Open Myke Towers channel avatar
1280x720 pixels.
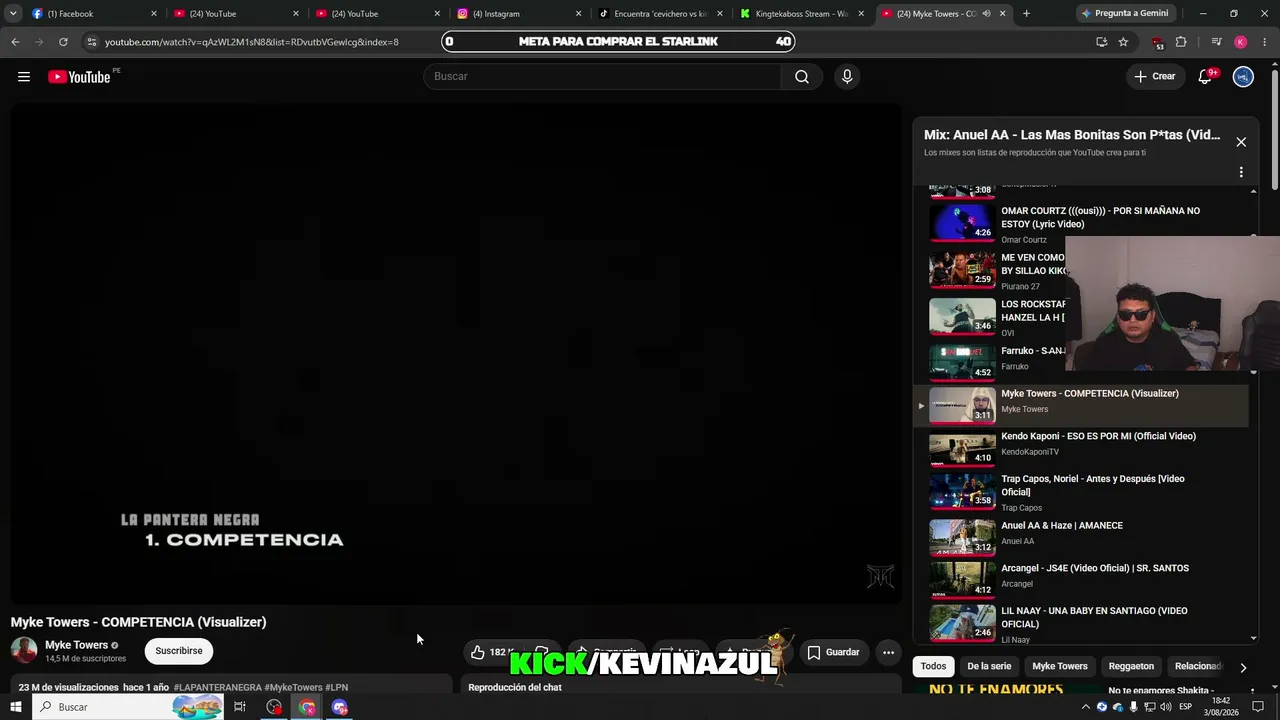(x=24, y=651)
